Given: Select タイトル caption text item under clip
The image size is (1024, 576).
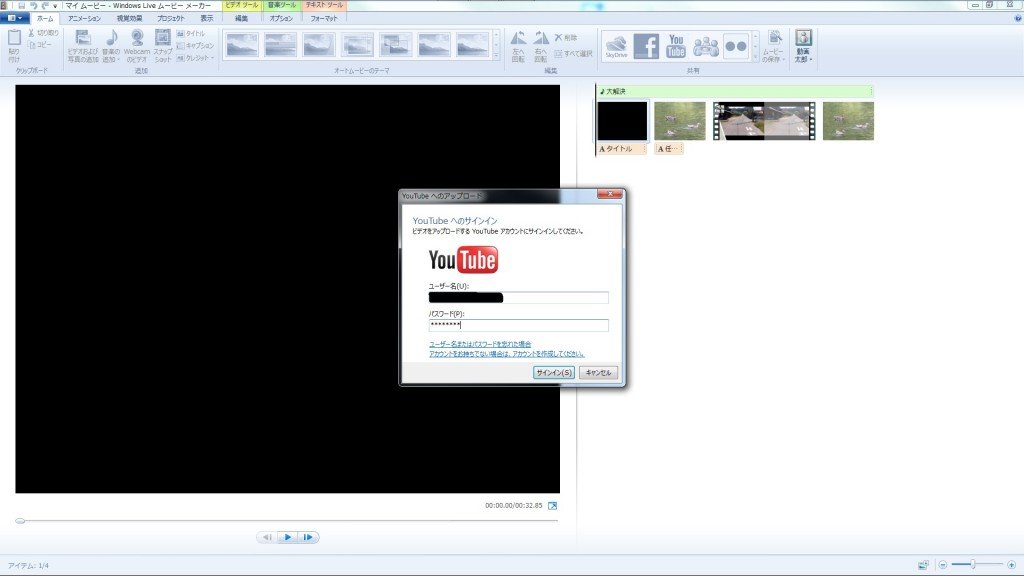Looking at the screenshot, I should pos(622,149).
